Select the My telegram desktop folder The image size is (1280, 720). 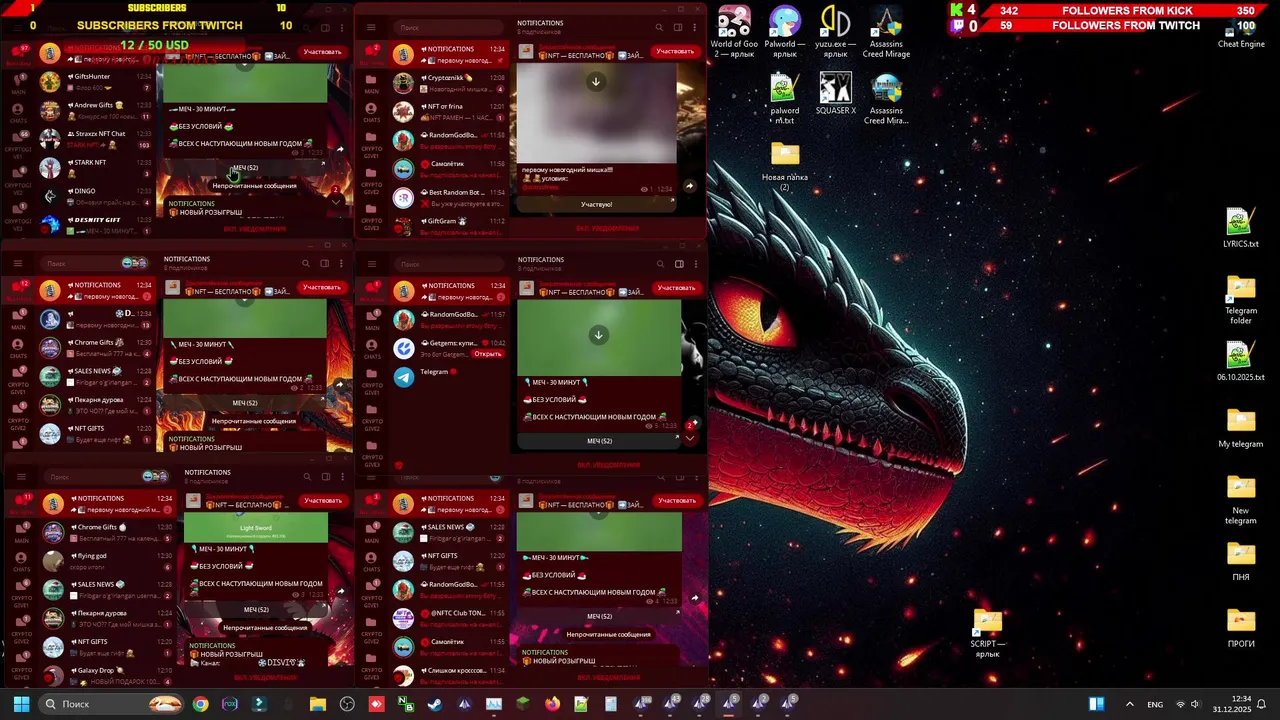pos(1240,428)
